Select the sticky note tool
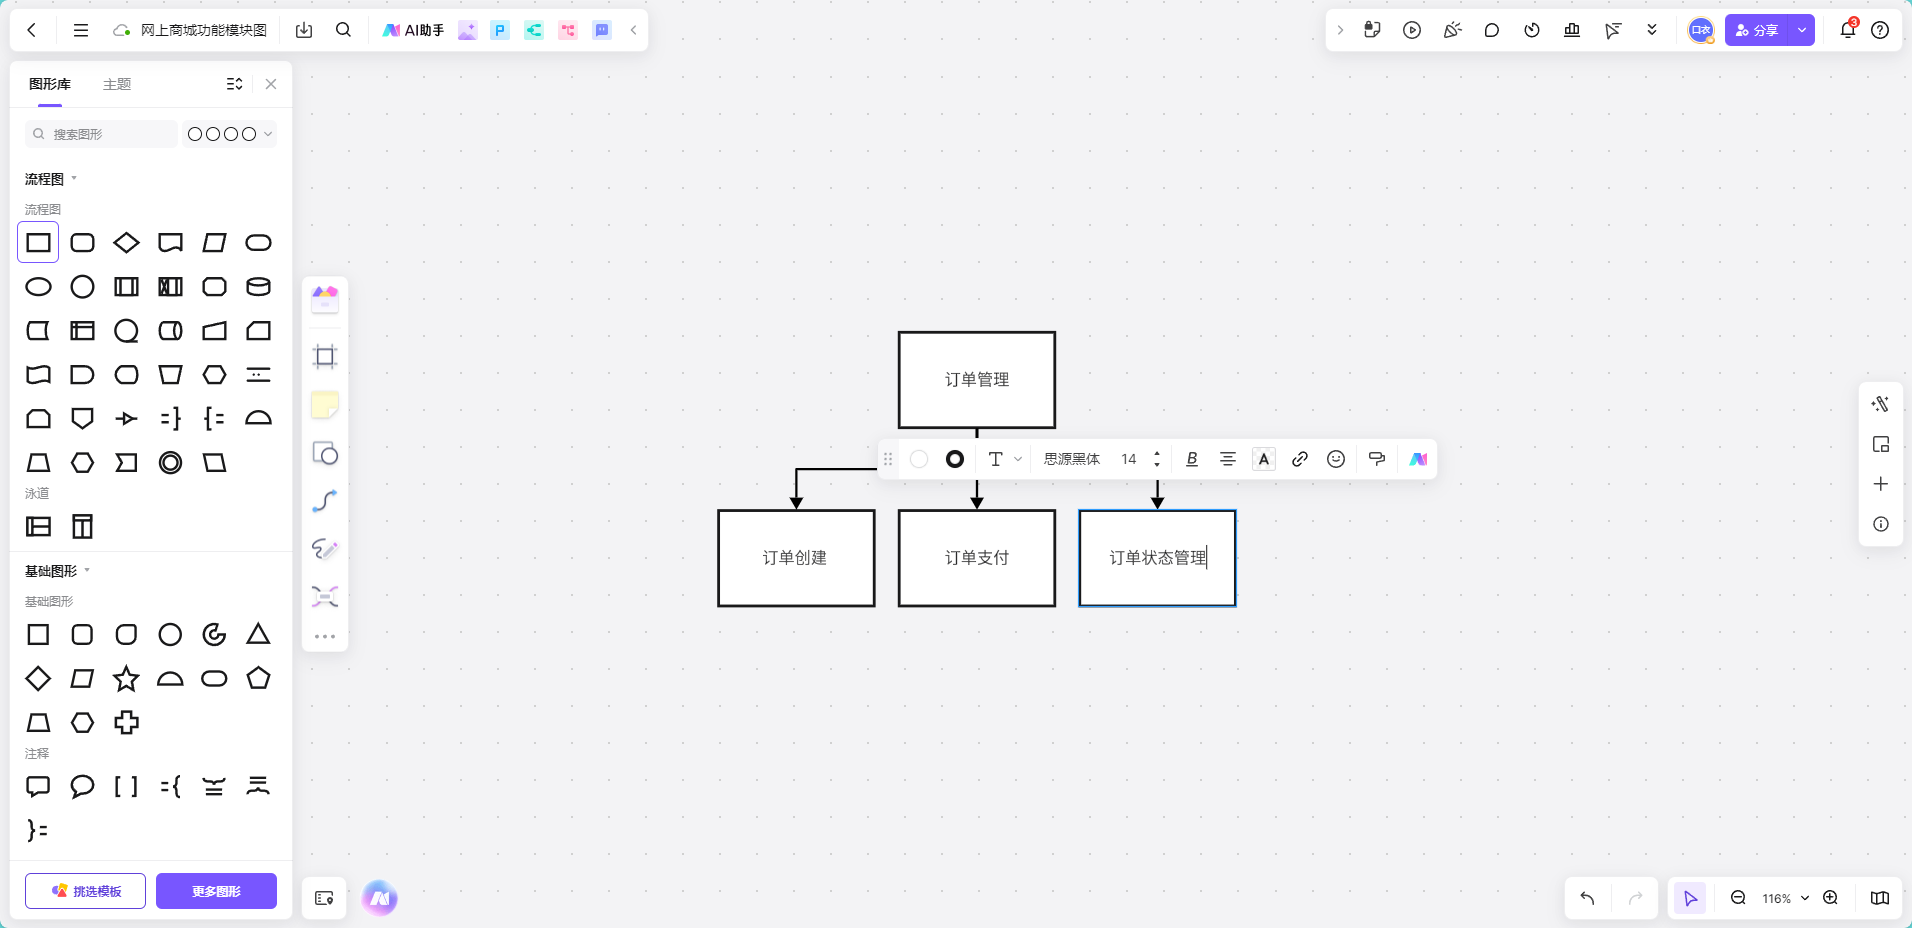Image resolution: width=1912 pixels, height=928 pixels. (x=325, y=405)
